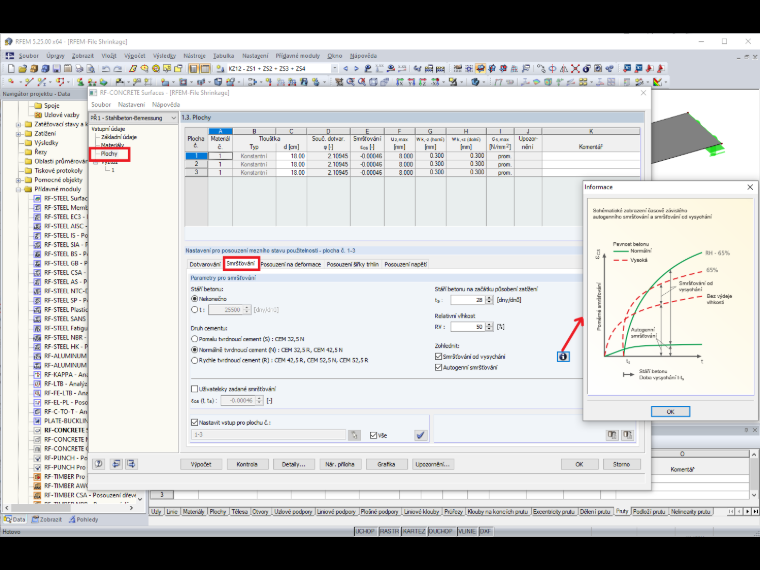The height and width of the screenshot is (570, 760).
Task: Click the Detaily... button
Action: pos(293,464)
